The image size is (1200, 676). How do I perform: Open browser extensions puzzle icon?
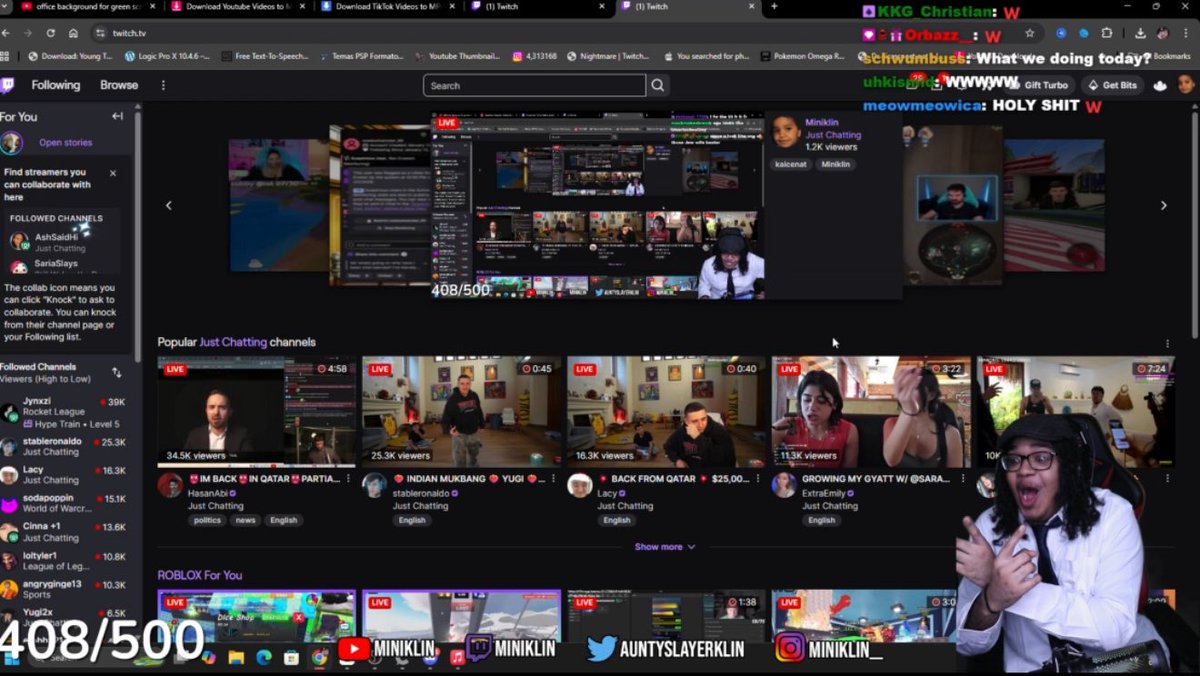pos(1106,33)
